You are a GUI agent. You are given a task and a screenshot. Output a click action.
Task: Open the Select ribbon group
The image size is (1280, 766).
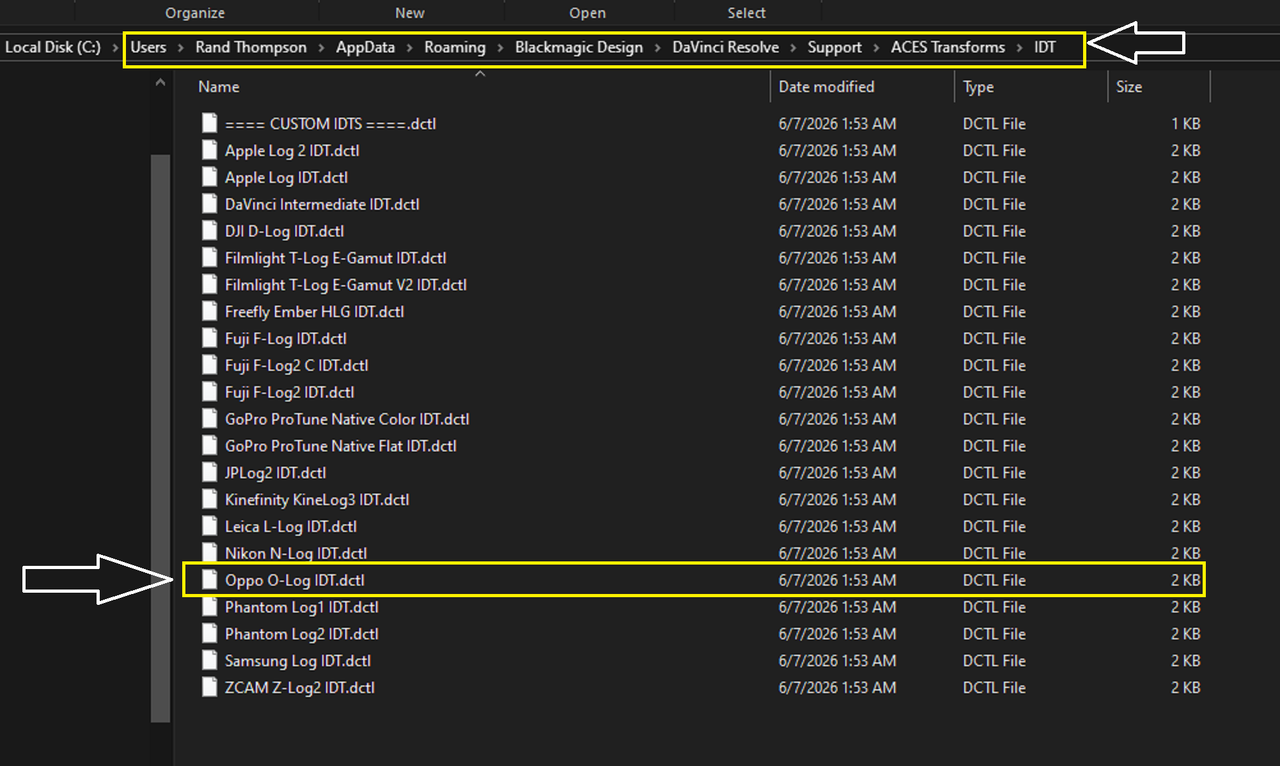click(x=747, y=13)
